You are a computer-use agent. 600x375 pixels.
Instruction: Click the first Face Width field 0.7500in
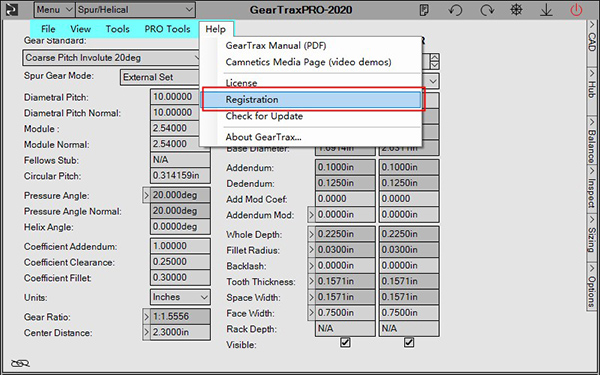coord(345,313)
